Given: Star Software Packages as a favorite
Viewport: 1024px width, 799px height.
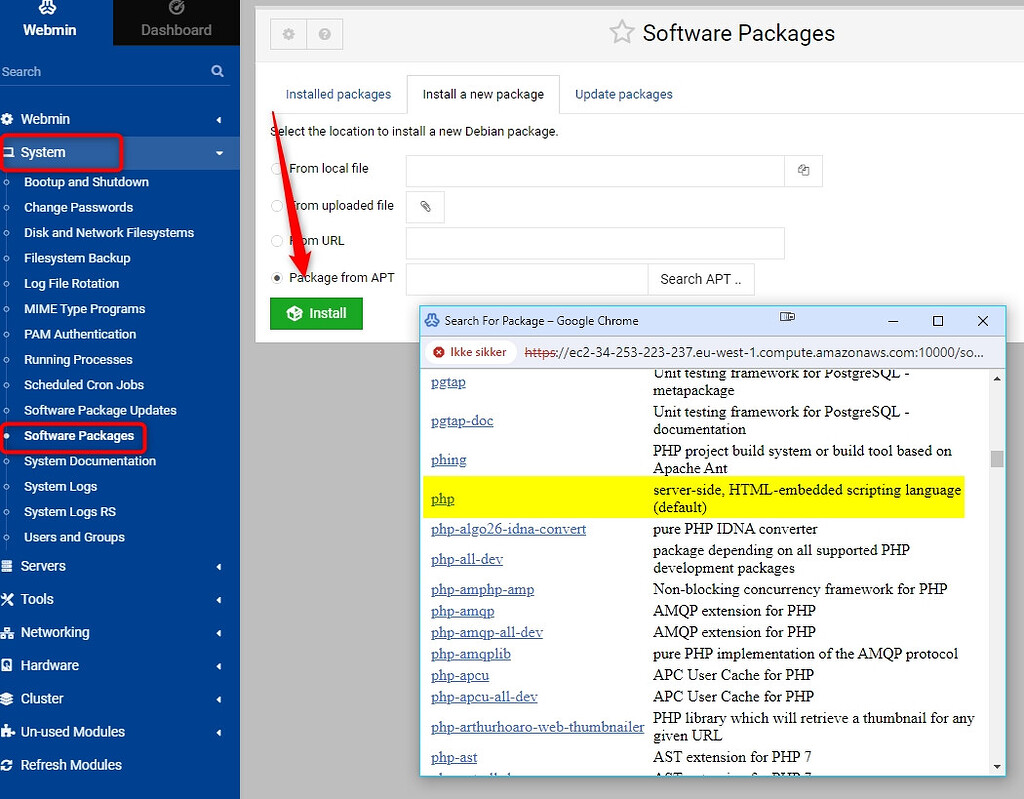Looking at the screenshot, I should 620,31.
